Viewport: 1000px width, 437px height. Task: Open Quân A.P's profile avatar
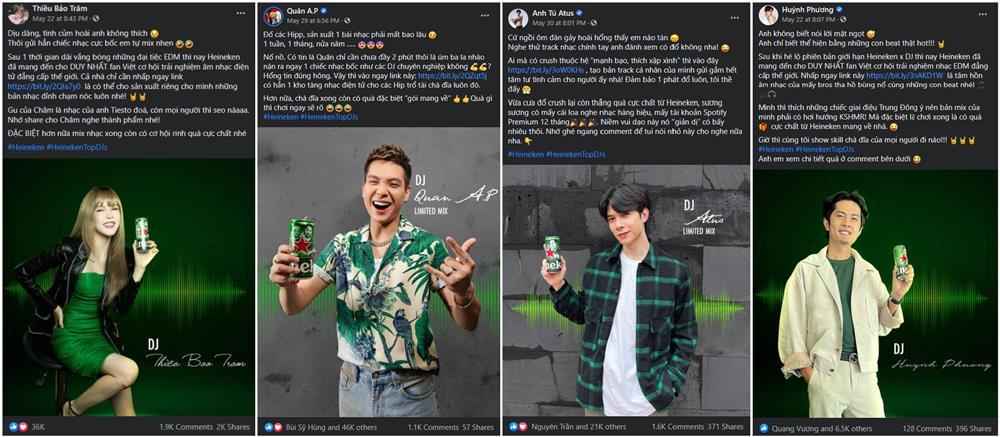pyautogui.click(x=273, y=16)
